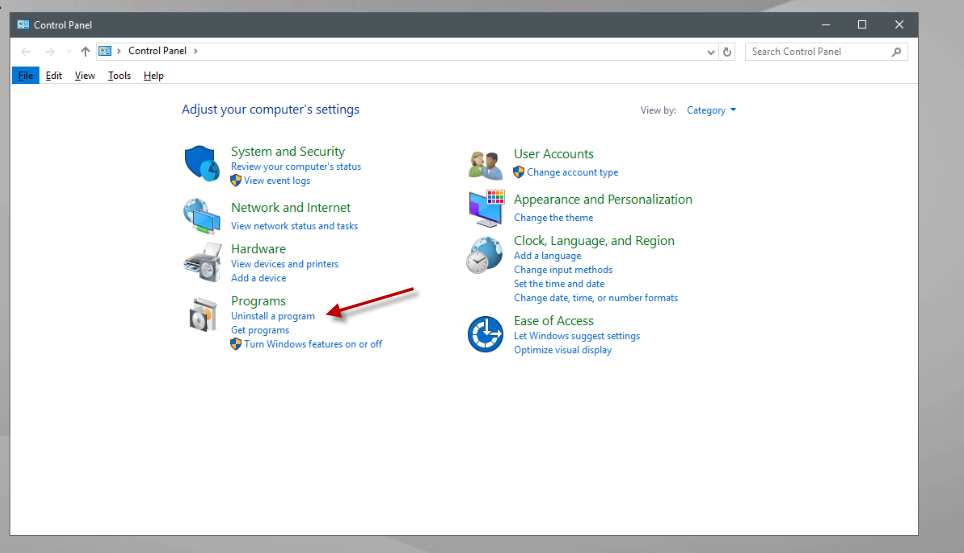Click the Uninstall a program link
Image resolution: width=964 pixels, height=553 pixels.
click(x=273, y=316)
